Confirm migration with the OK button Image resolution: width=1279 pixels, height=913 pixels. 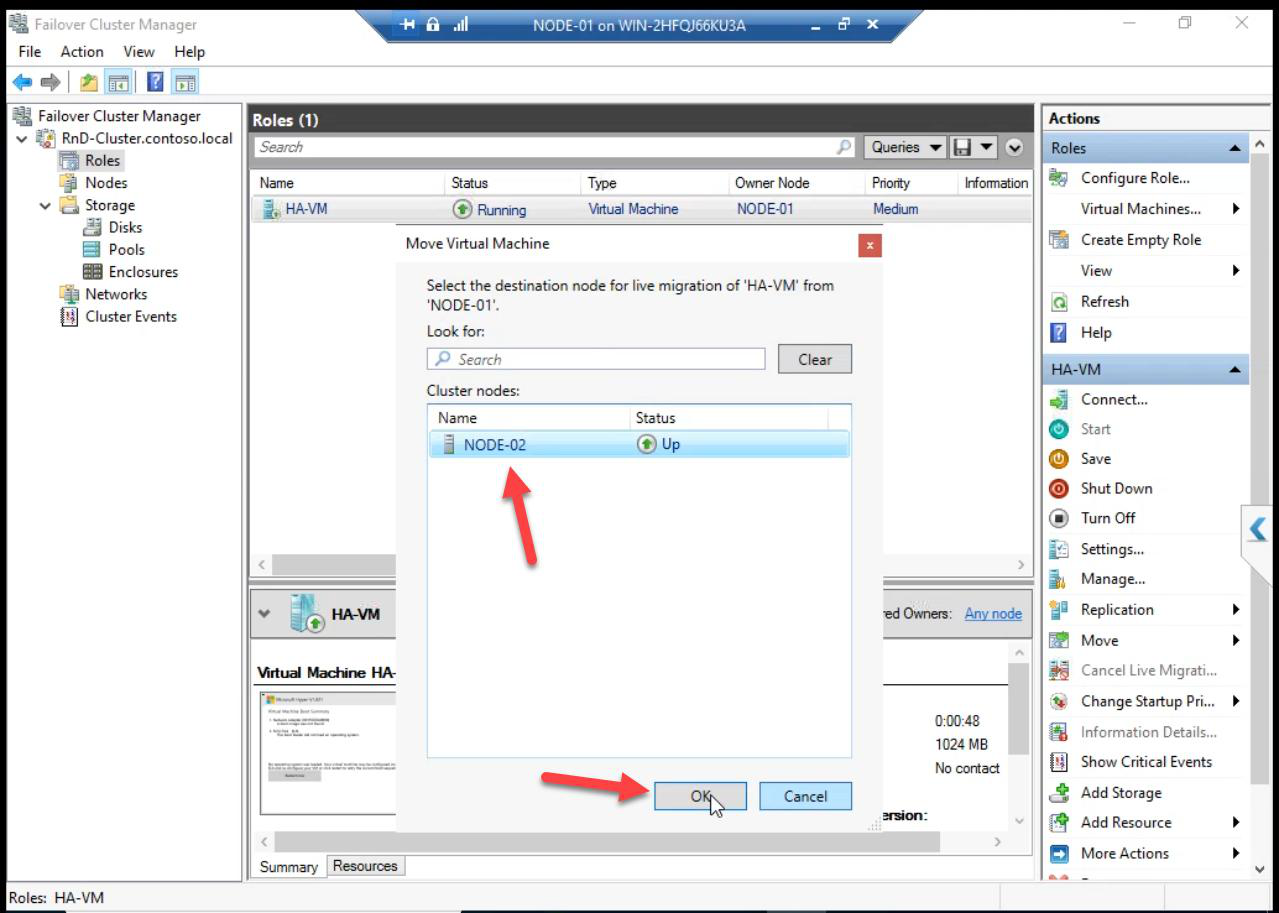pos(700,797)
